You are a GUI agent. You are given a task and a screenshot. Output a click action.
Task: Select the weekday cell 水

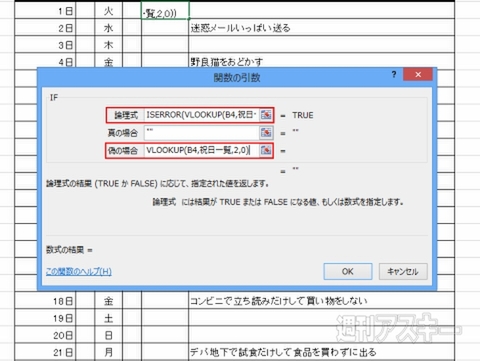pos(109,28)
